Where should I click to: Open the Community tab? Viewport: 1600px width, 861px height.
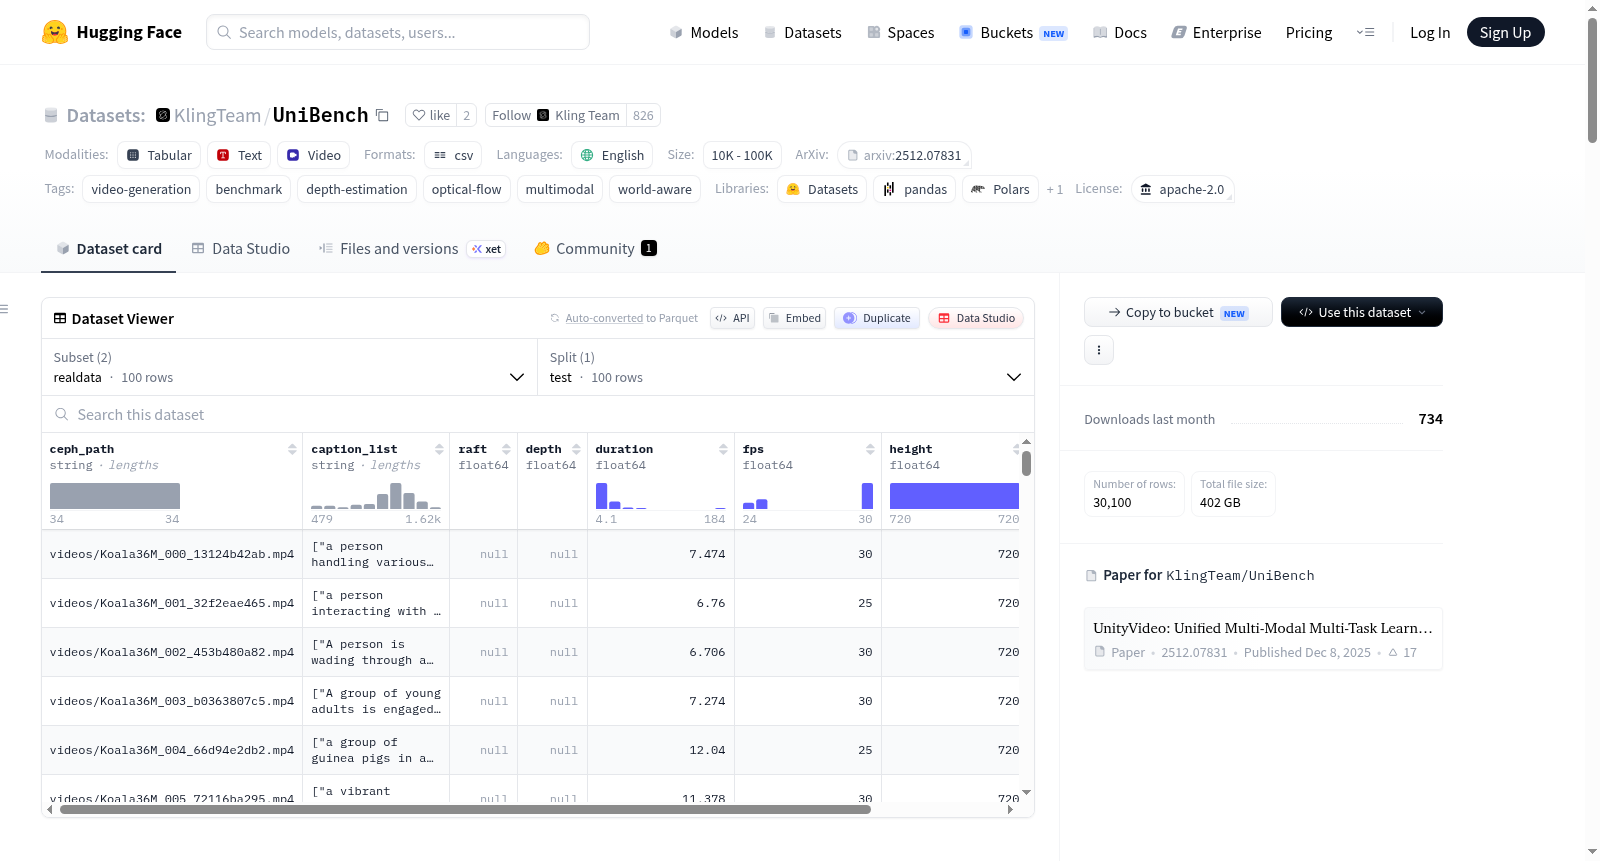[x=595, y=249]
